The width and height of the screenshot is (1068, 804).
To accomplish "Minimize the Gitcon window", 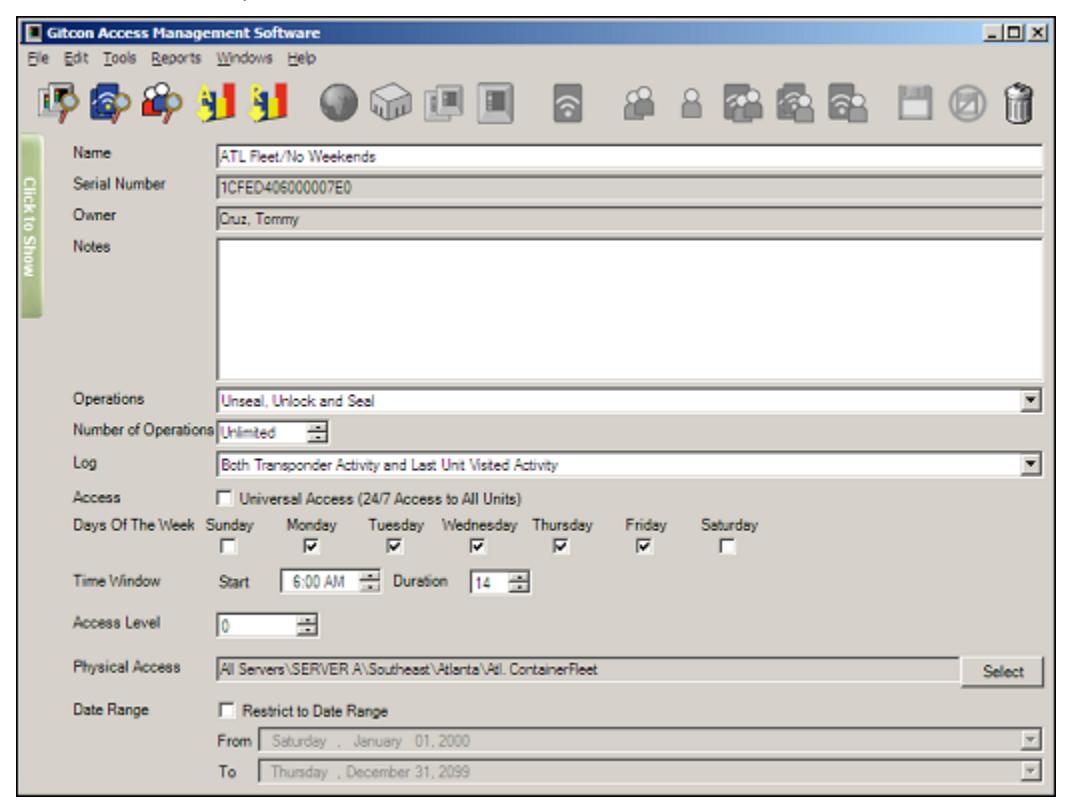I will [992, 32].
